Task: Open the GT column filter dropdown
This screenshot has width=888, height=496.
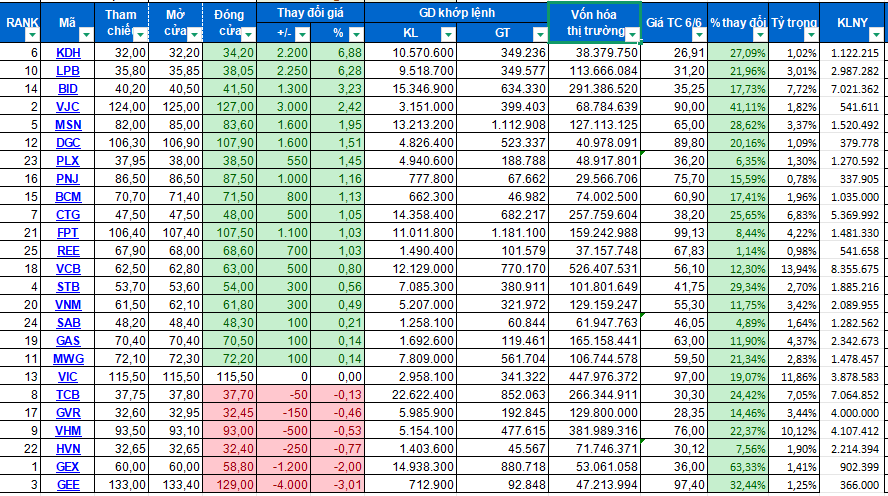Action: tap(540, 34)
